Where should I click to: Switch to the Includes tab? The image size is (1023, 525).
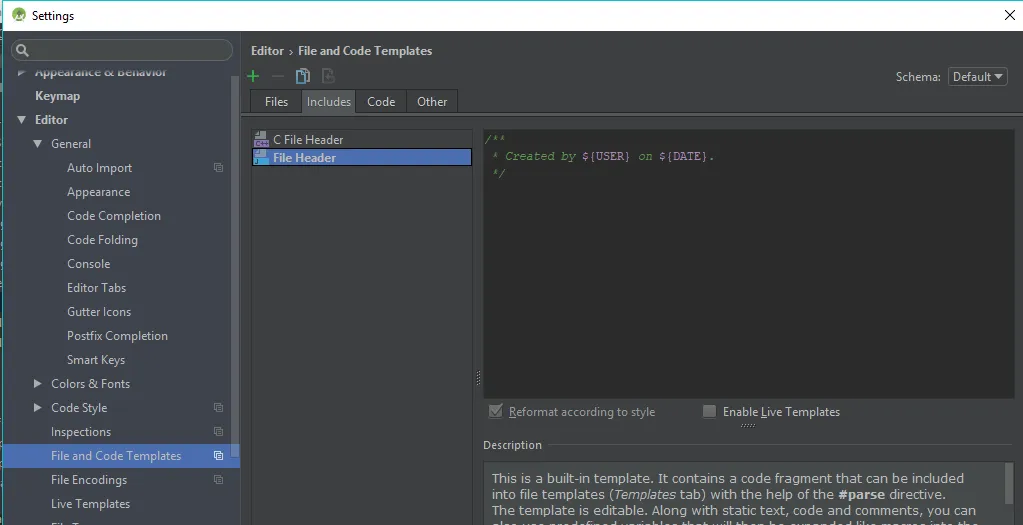tap(329, 102)
